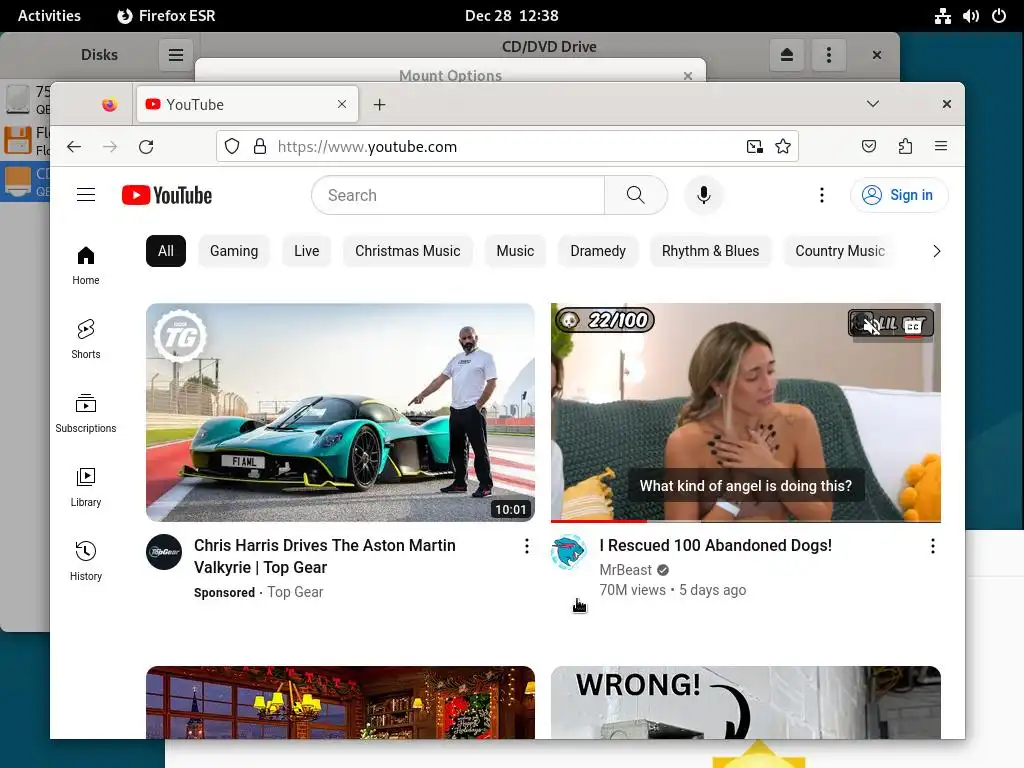Open picture-in-picture icon in address bar

(755, 146)
